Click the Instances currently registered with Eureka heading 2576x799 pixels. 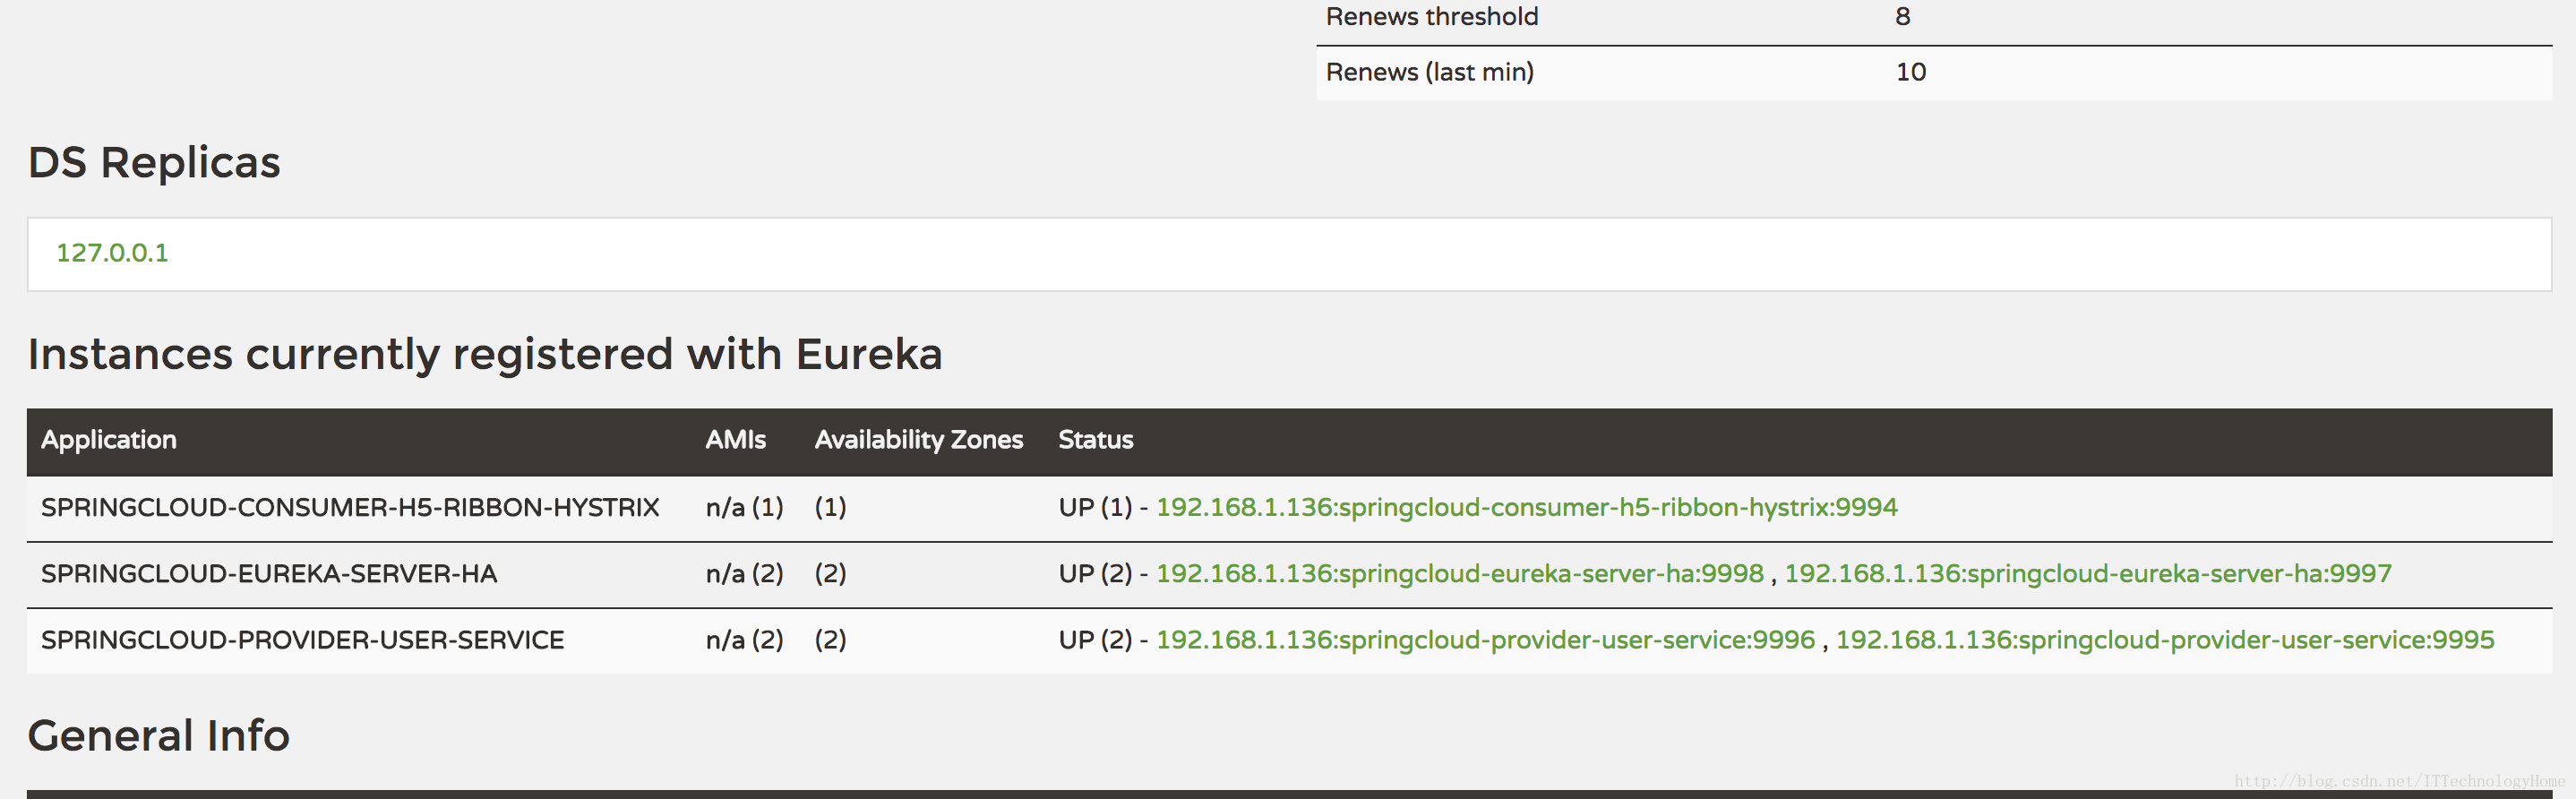pos(485,354)
